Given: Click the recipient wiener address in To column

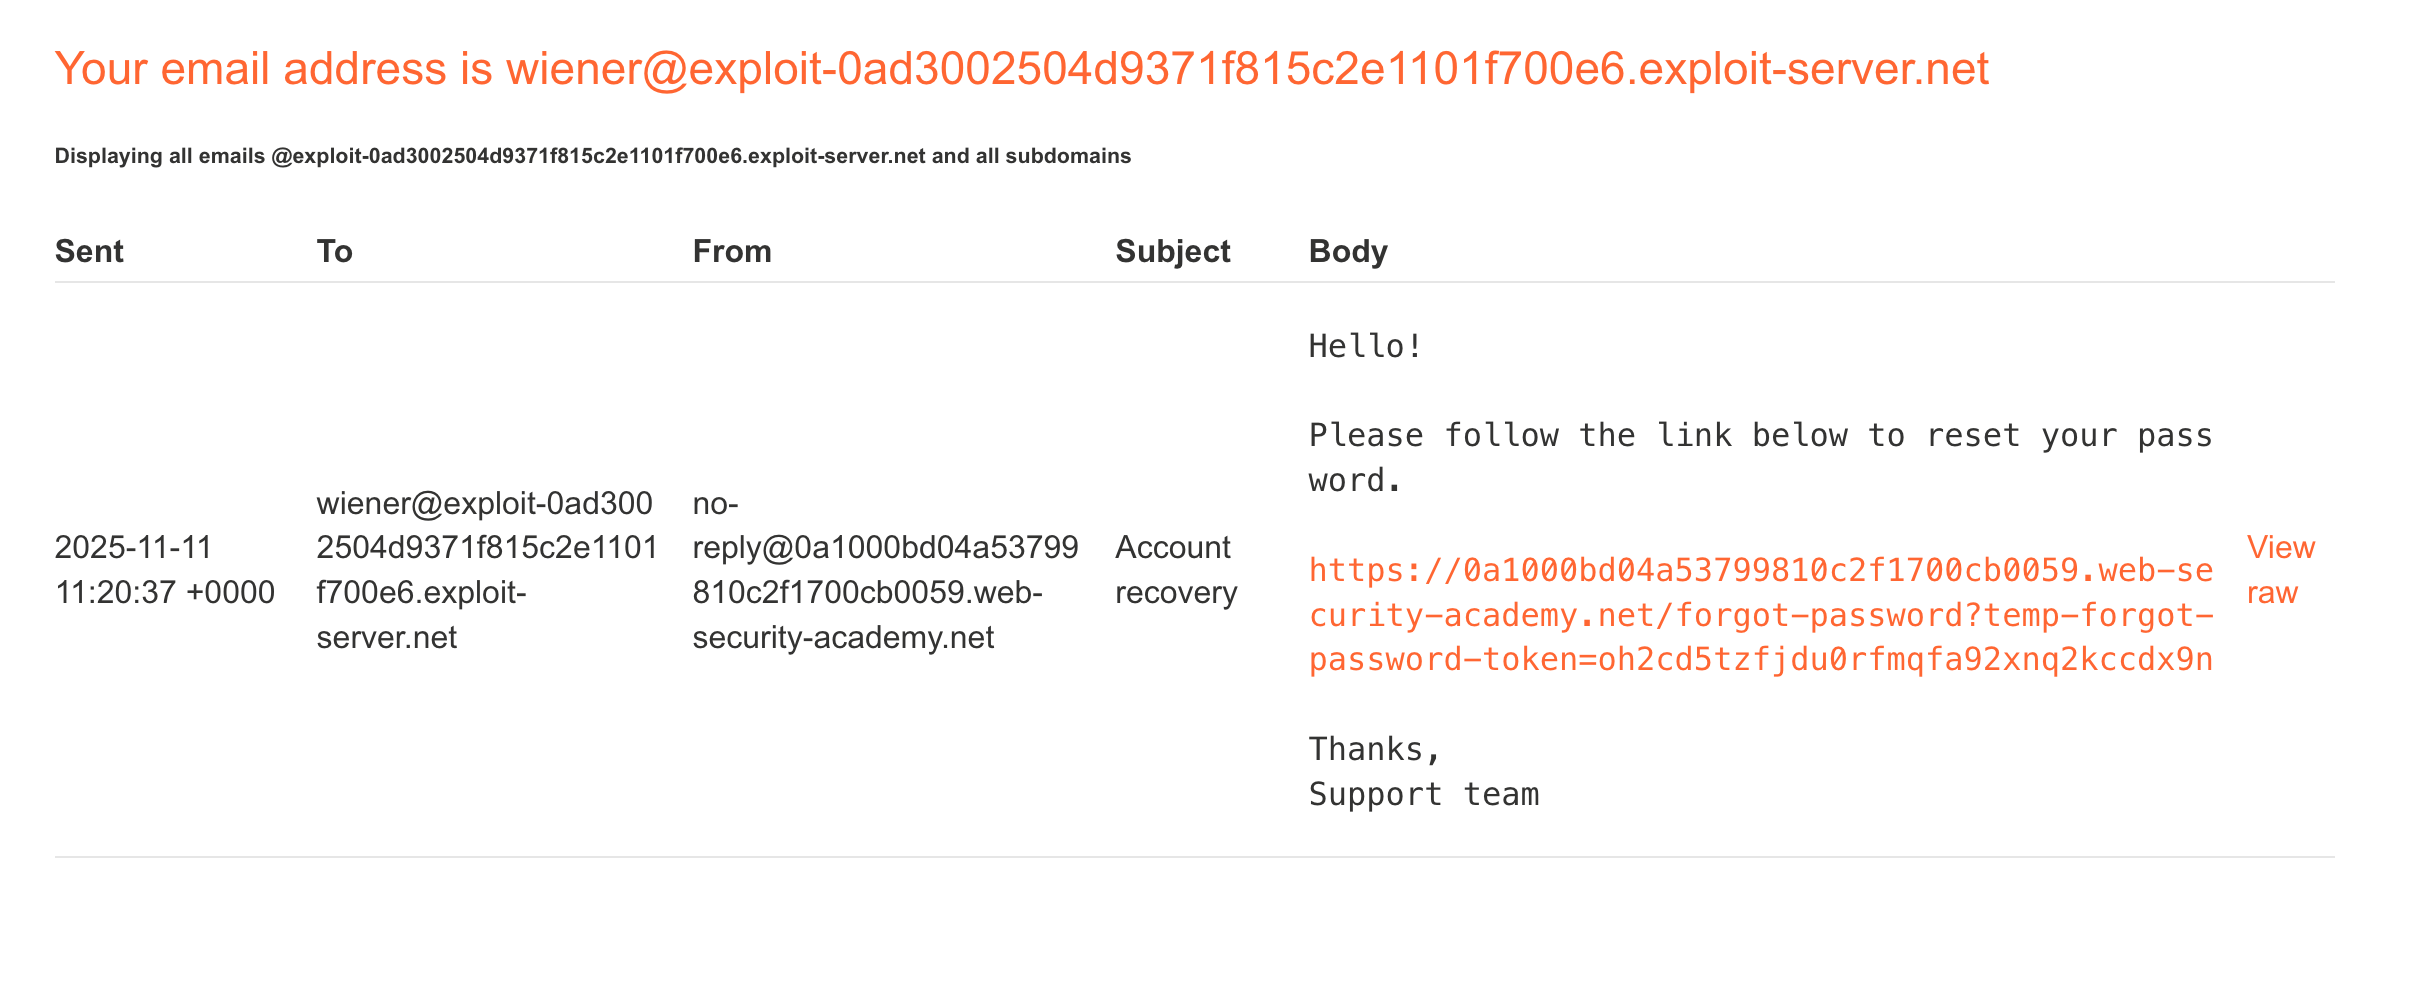Looking at the screenshot, I should pyautogui.click(x=486, y=569).
